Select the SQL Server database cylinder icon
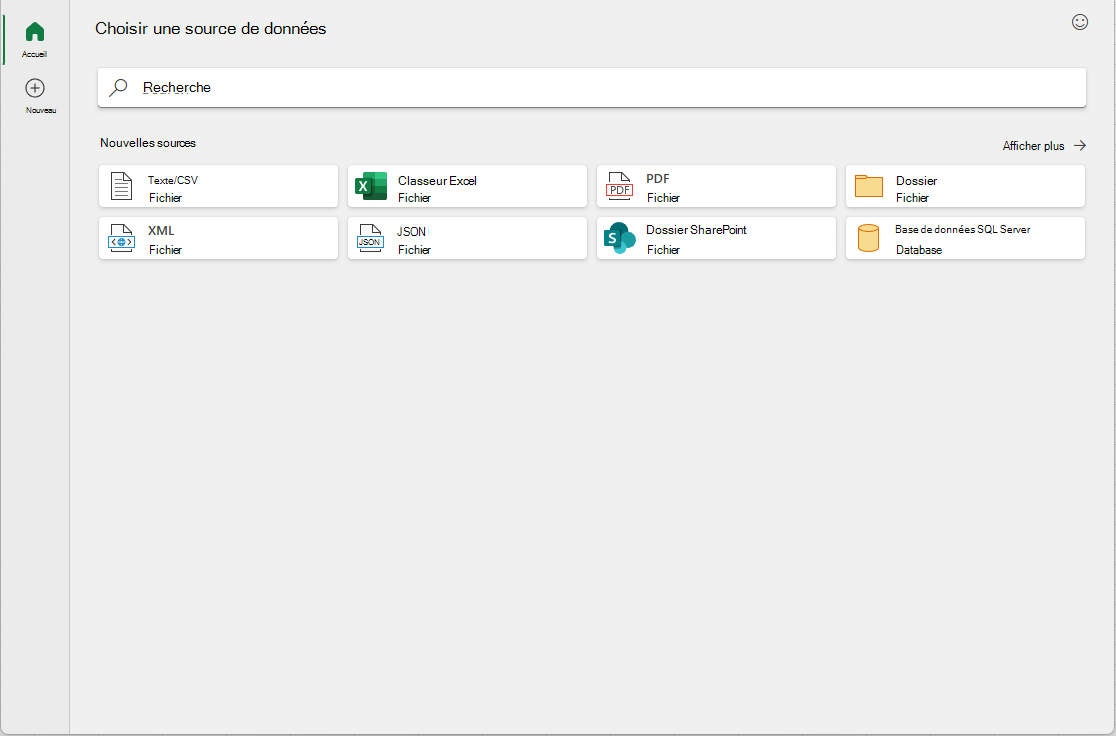The width and height of the screenshot is (1116, 736). pyautogui.click(x=868, y=238)
